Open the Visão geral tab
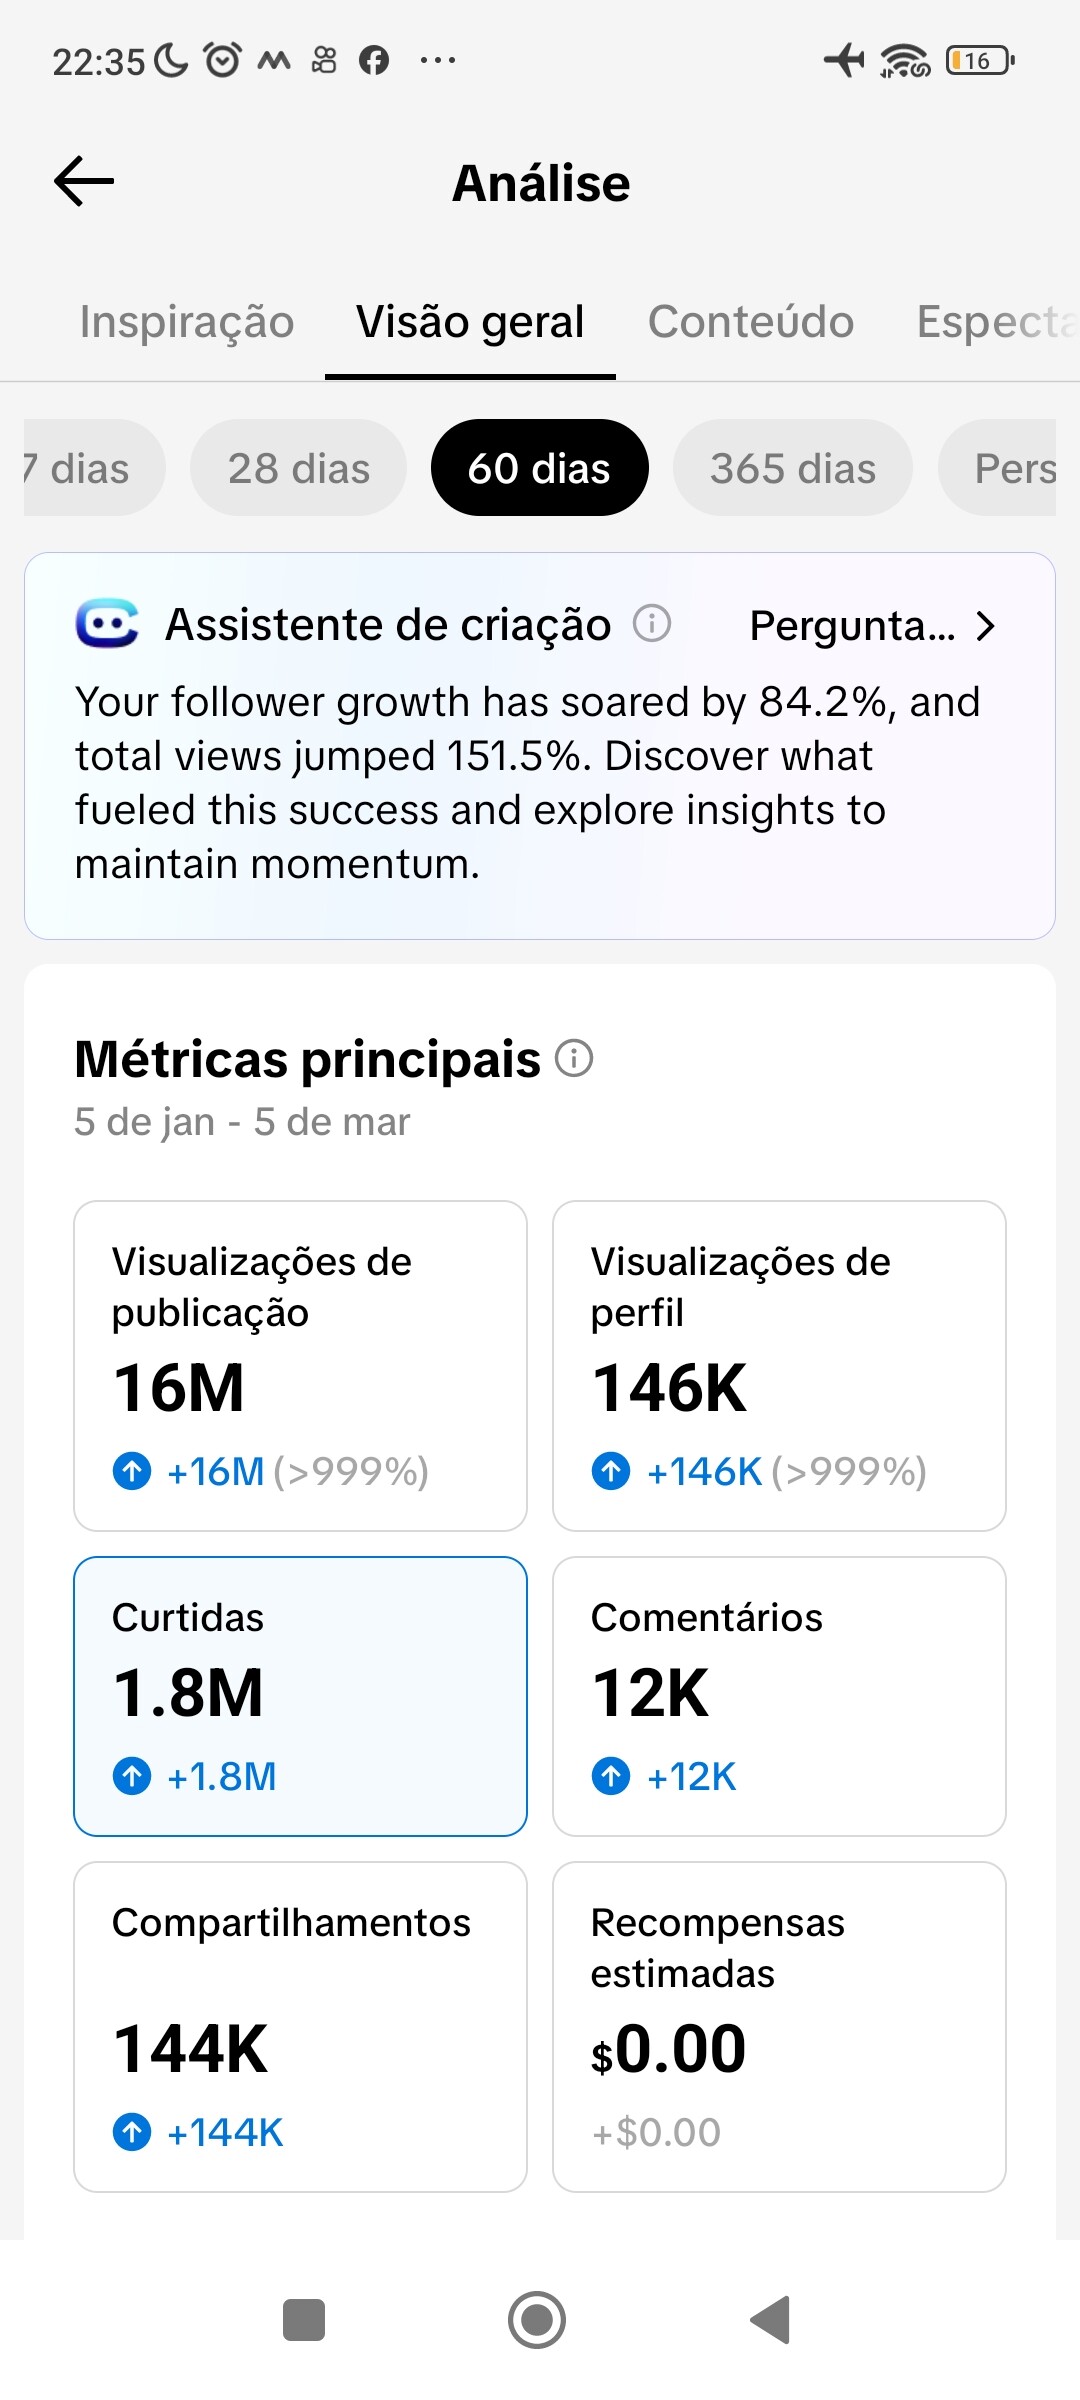The width and height of the screenshot is (1080, 2400). (x=470, y=322)
